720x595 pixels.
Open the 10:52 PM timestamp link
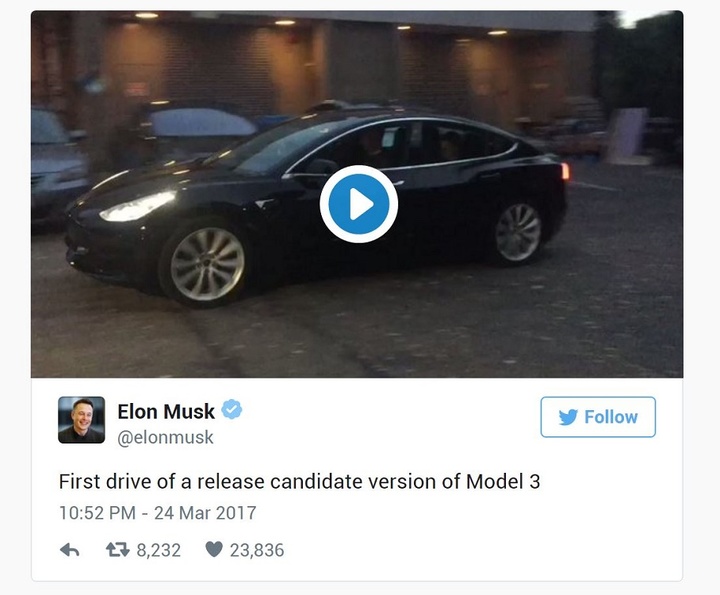97,513
